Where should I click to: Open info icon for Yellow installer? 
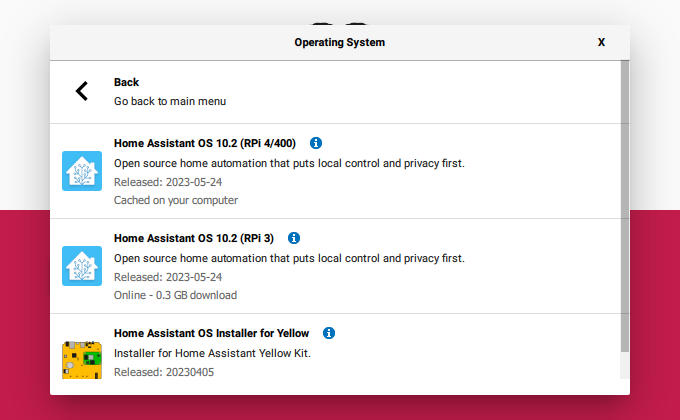tap(329, 333)
